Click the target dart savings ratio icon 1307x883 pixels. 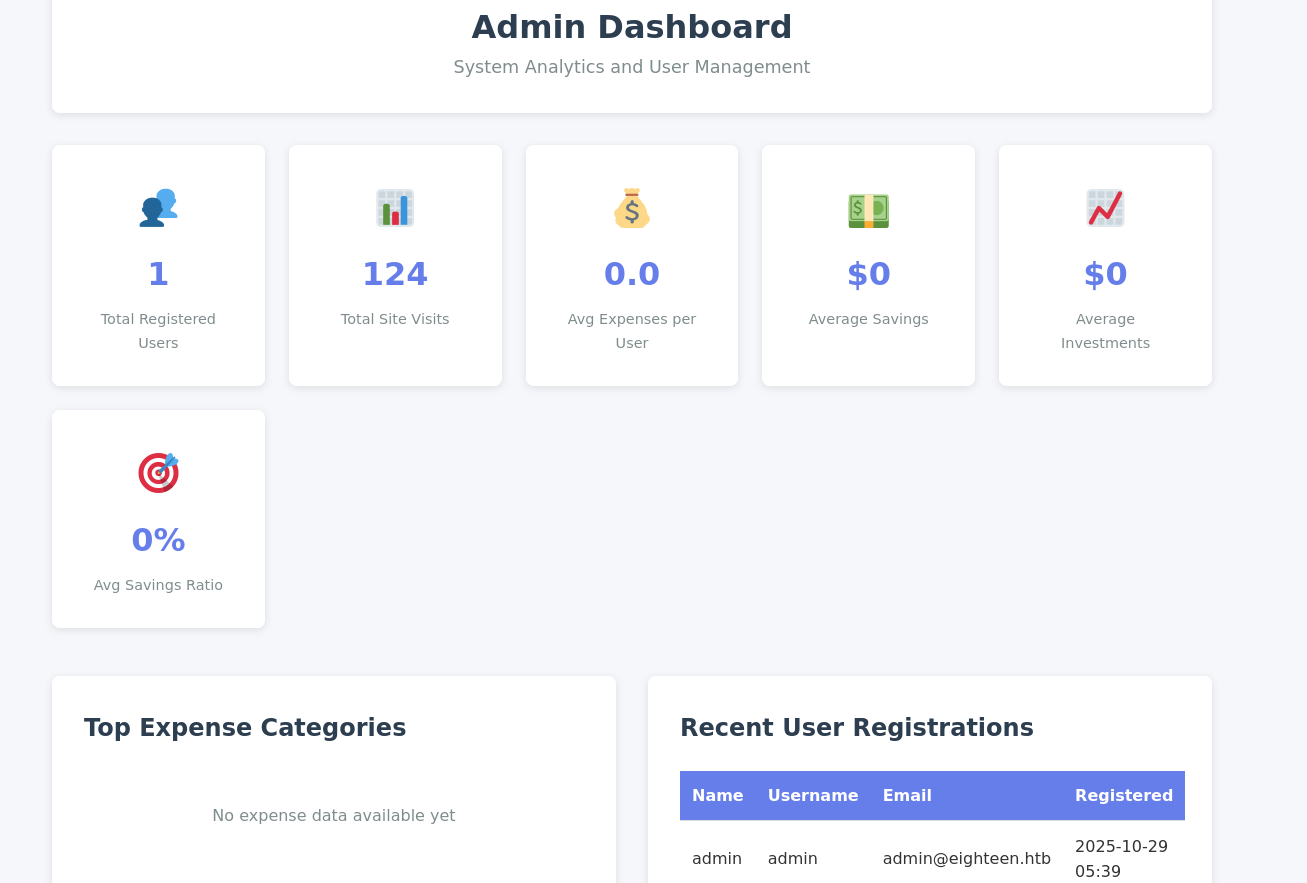click(x=158, y=472)
